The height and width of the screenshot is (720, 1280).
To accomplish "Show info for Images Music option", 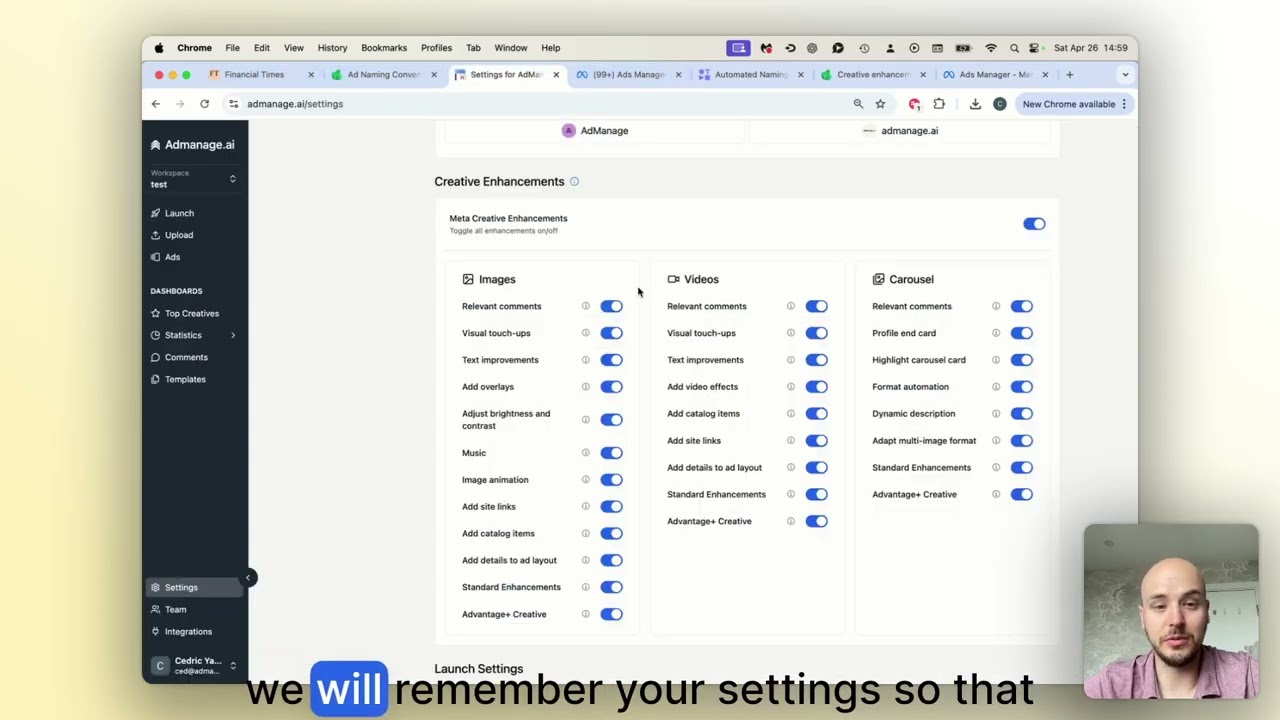I will coord(586,453).
